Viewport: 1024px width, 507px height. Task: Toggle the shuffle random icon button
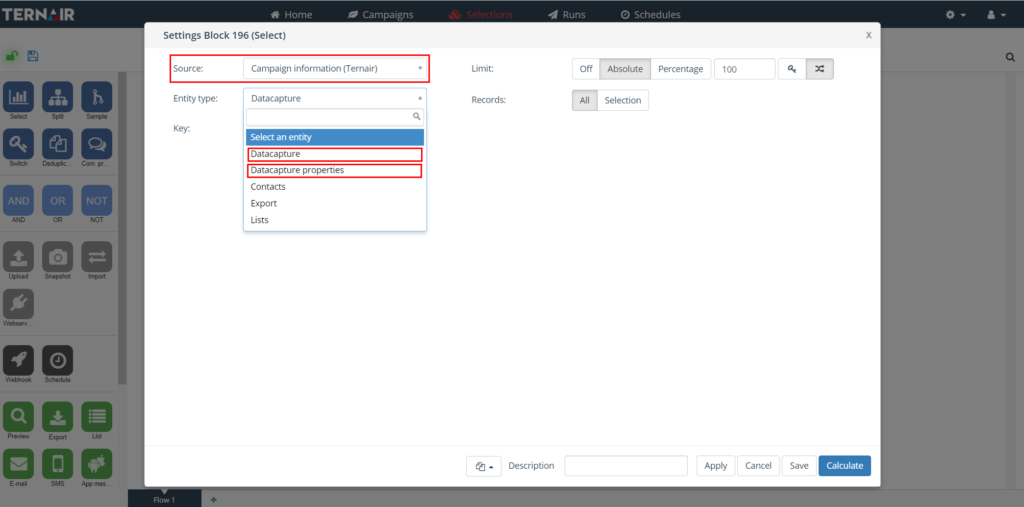820,69
